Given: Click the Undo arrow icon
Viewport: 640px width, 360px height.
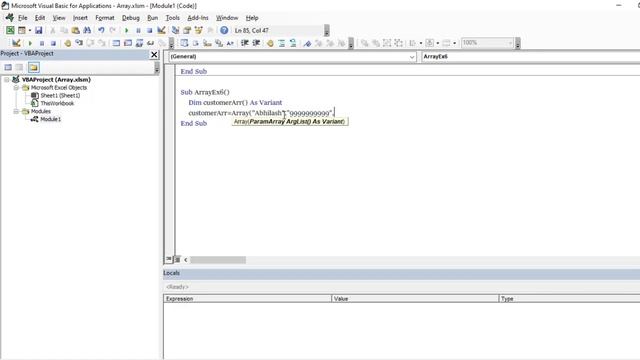Looking at the screenshot, I should [101, 30].
